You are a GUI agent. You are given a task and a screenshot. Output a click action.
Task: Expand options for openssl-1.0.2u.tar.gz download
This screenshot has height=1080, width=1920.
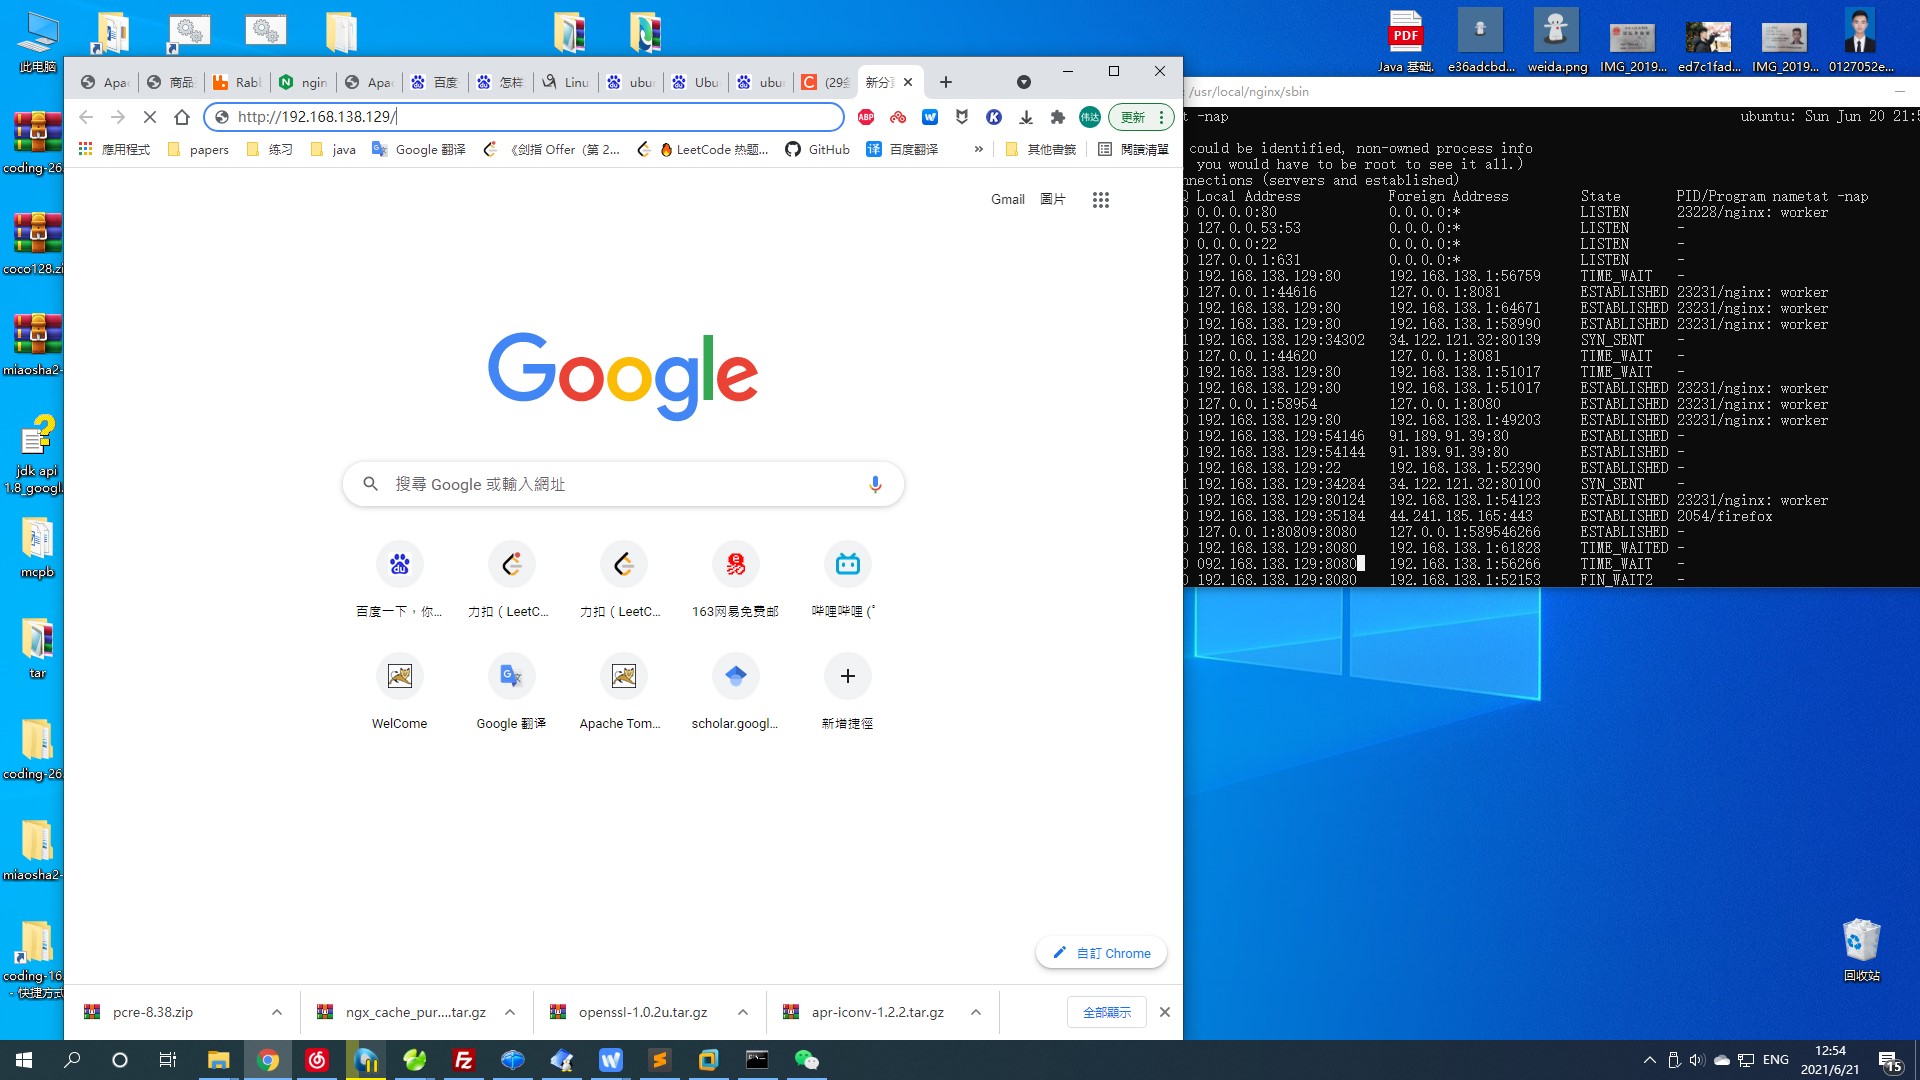(x=743, y=1012)
